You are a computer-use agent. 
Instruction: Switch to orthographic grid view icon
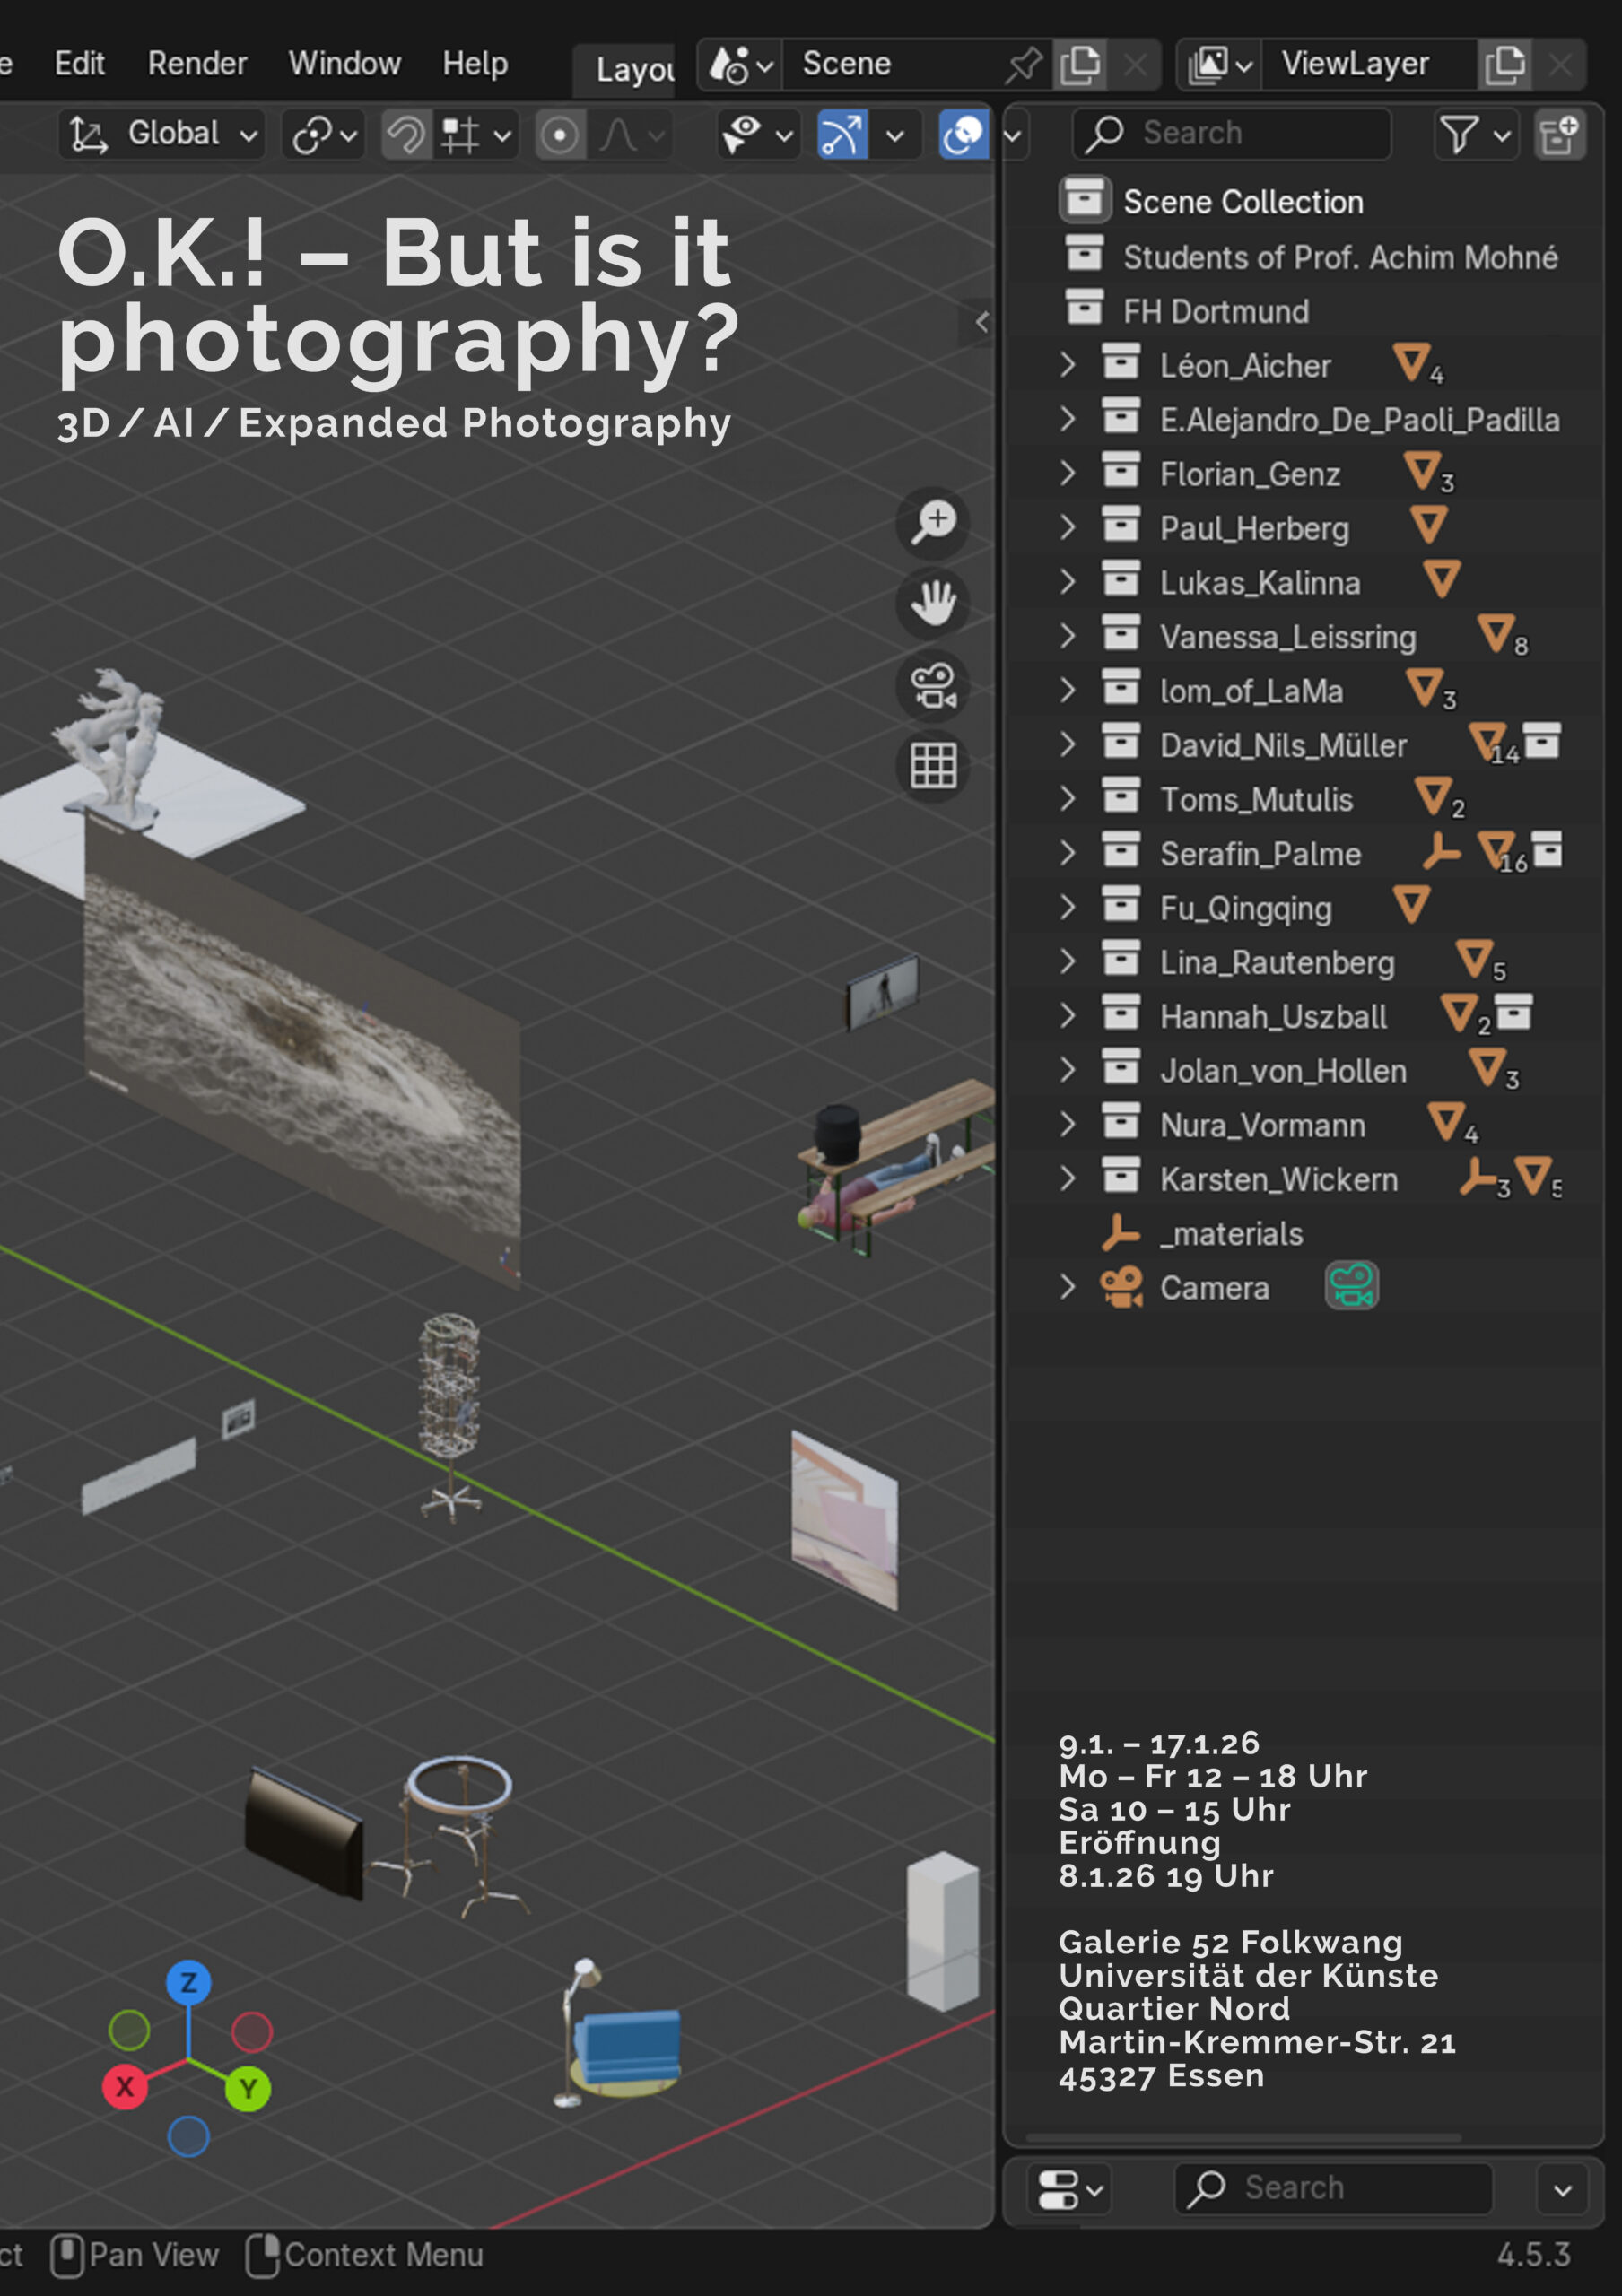click(x=932, y=767)
